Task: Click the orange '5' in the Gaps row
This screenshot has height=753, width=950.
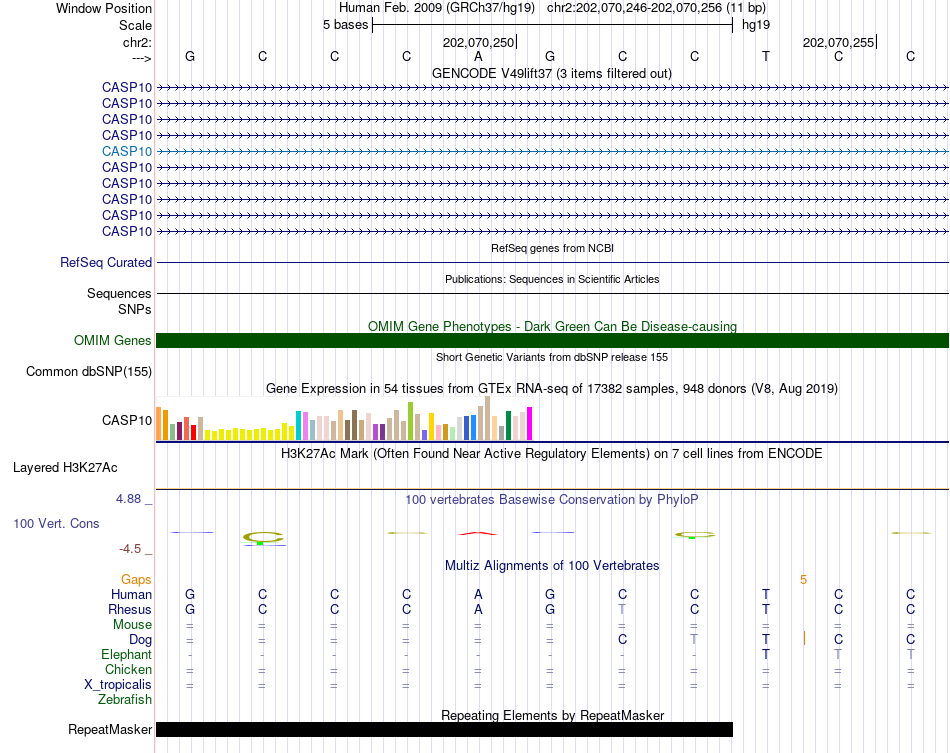Action: (x=803, y=580)
